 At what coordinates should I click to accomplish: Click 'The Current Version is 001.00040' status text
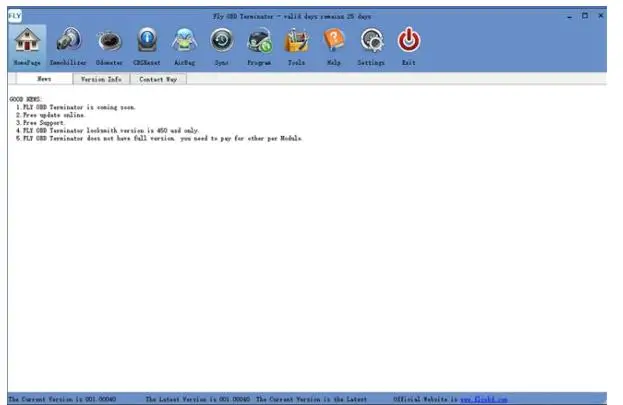click(62, 399)
